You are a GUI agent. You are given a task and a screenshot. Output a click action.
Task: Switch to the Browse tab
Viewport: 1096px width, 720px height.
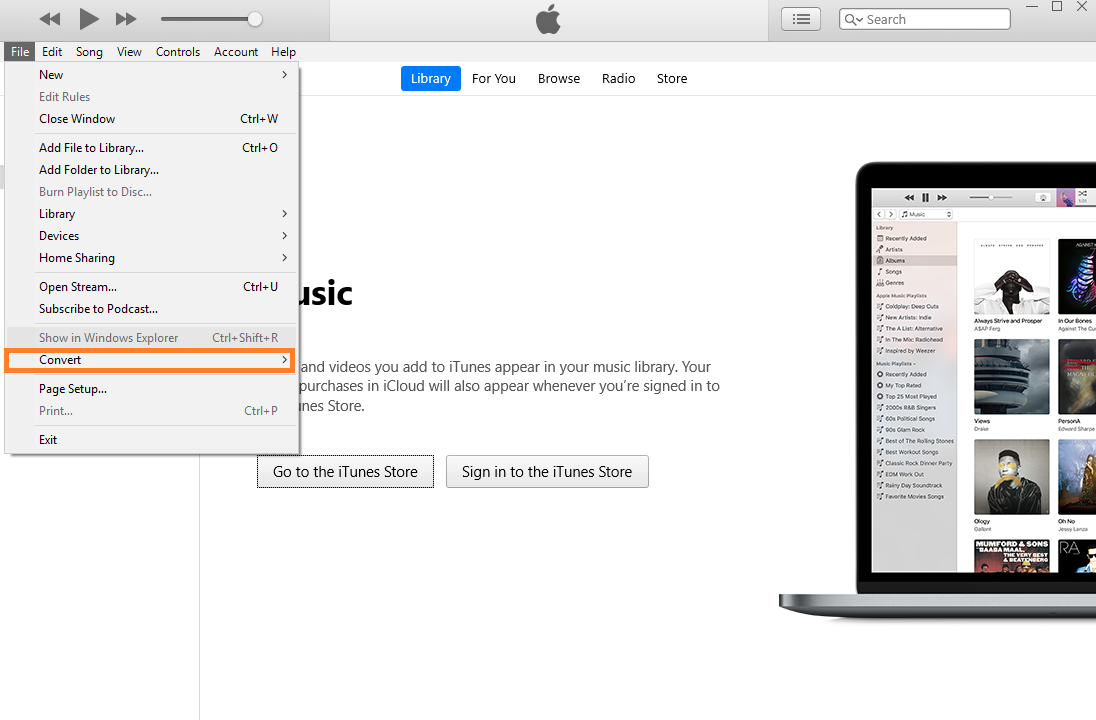pos(558,78)
